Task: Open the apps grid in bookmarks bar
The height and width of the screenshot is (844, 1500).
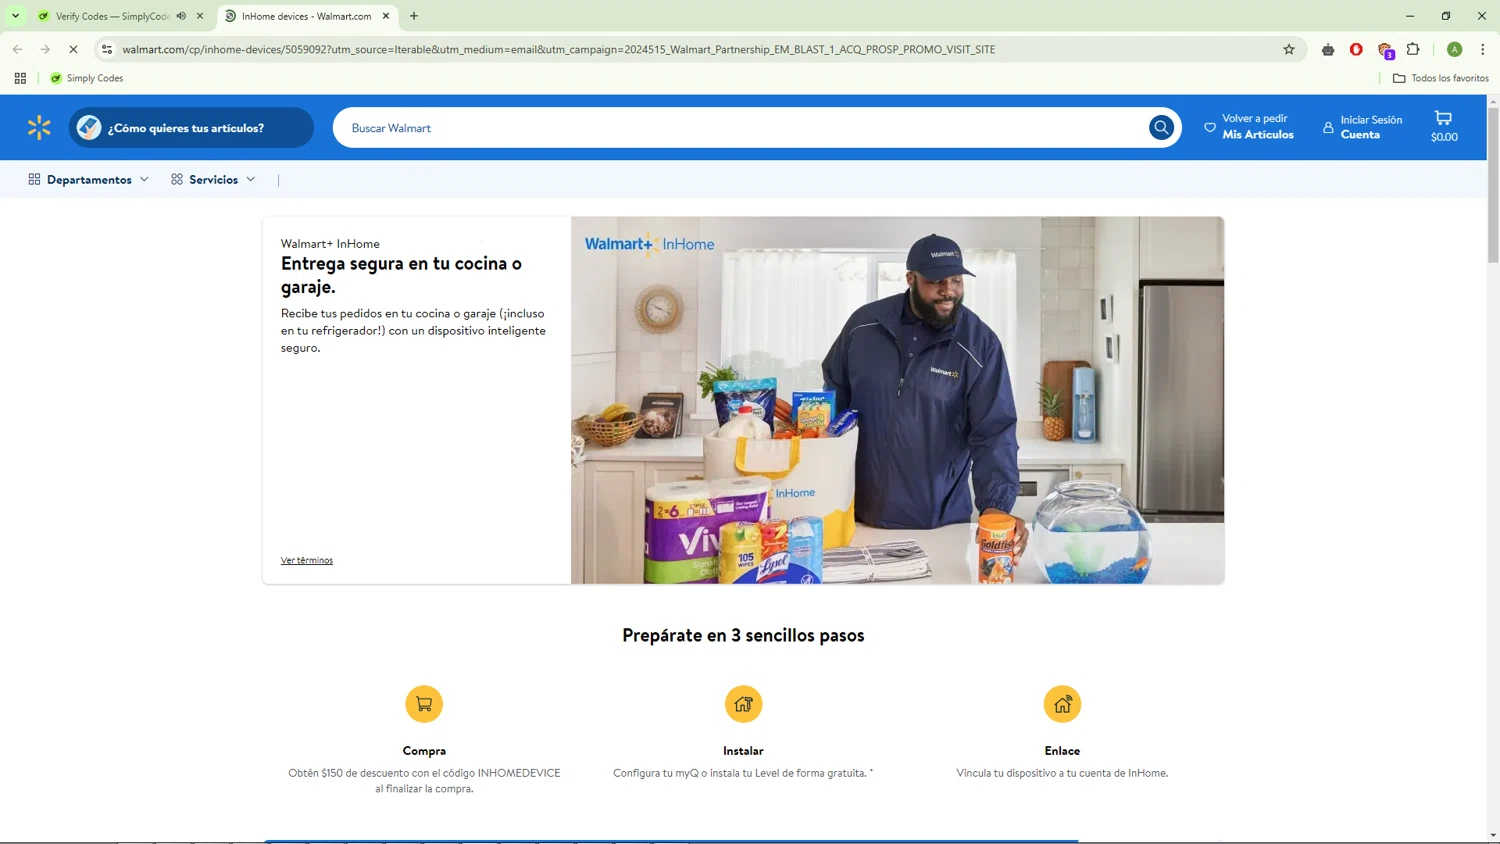Action: [x=20, y=78]
